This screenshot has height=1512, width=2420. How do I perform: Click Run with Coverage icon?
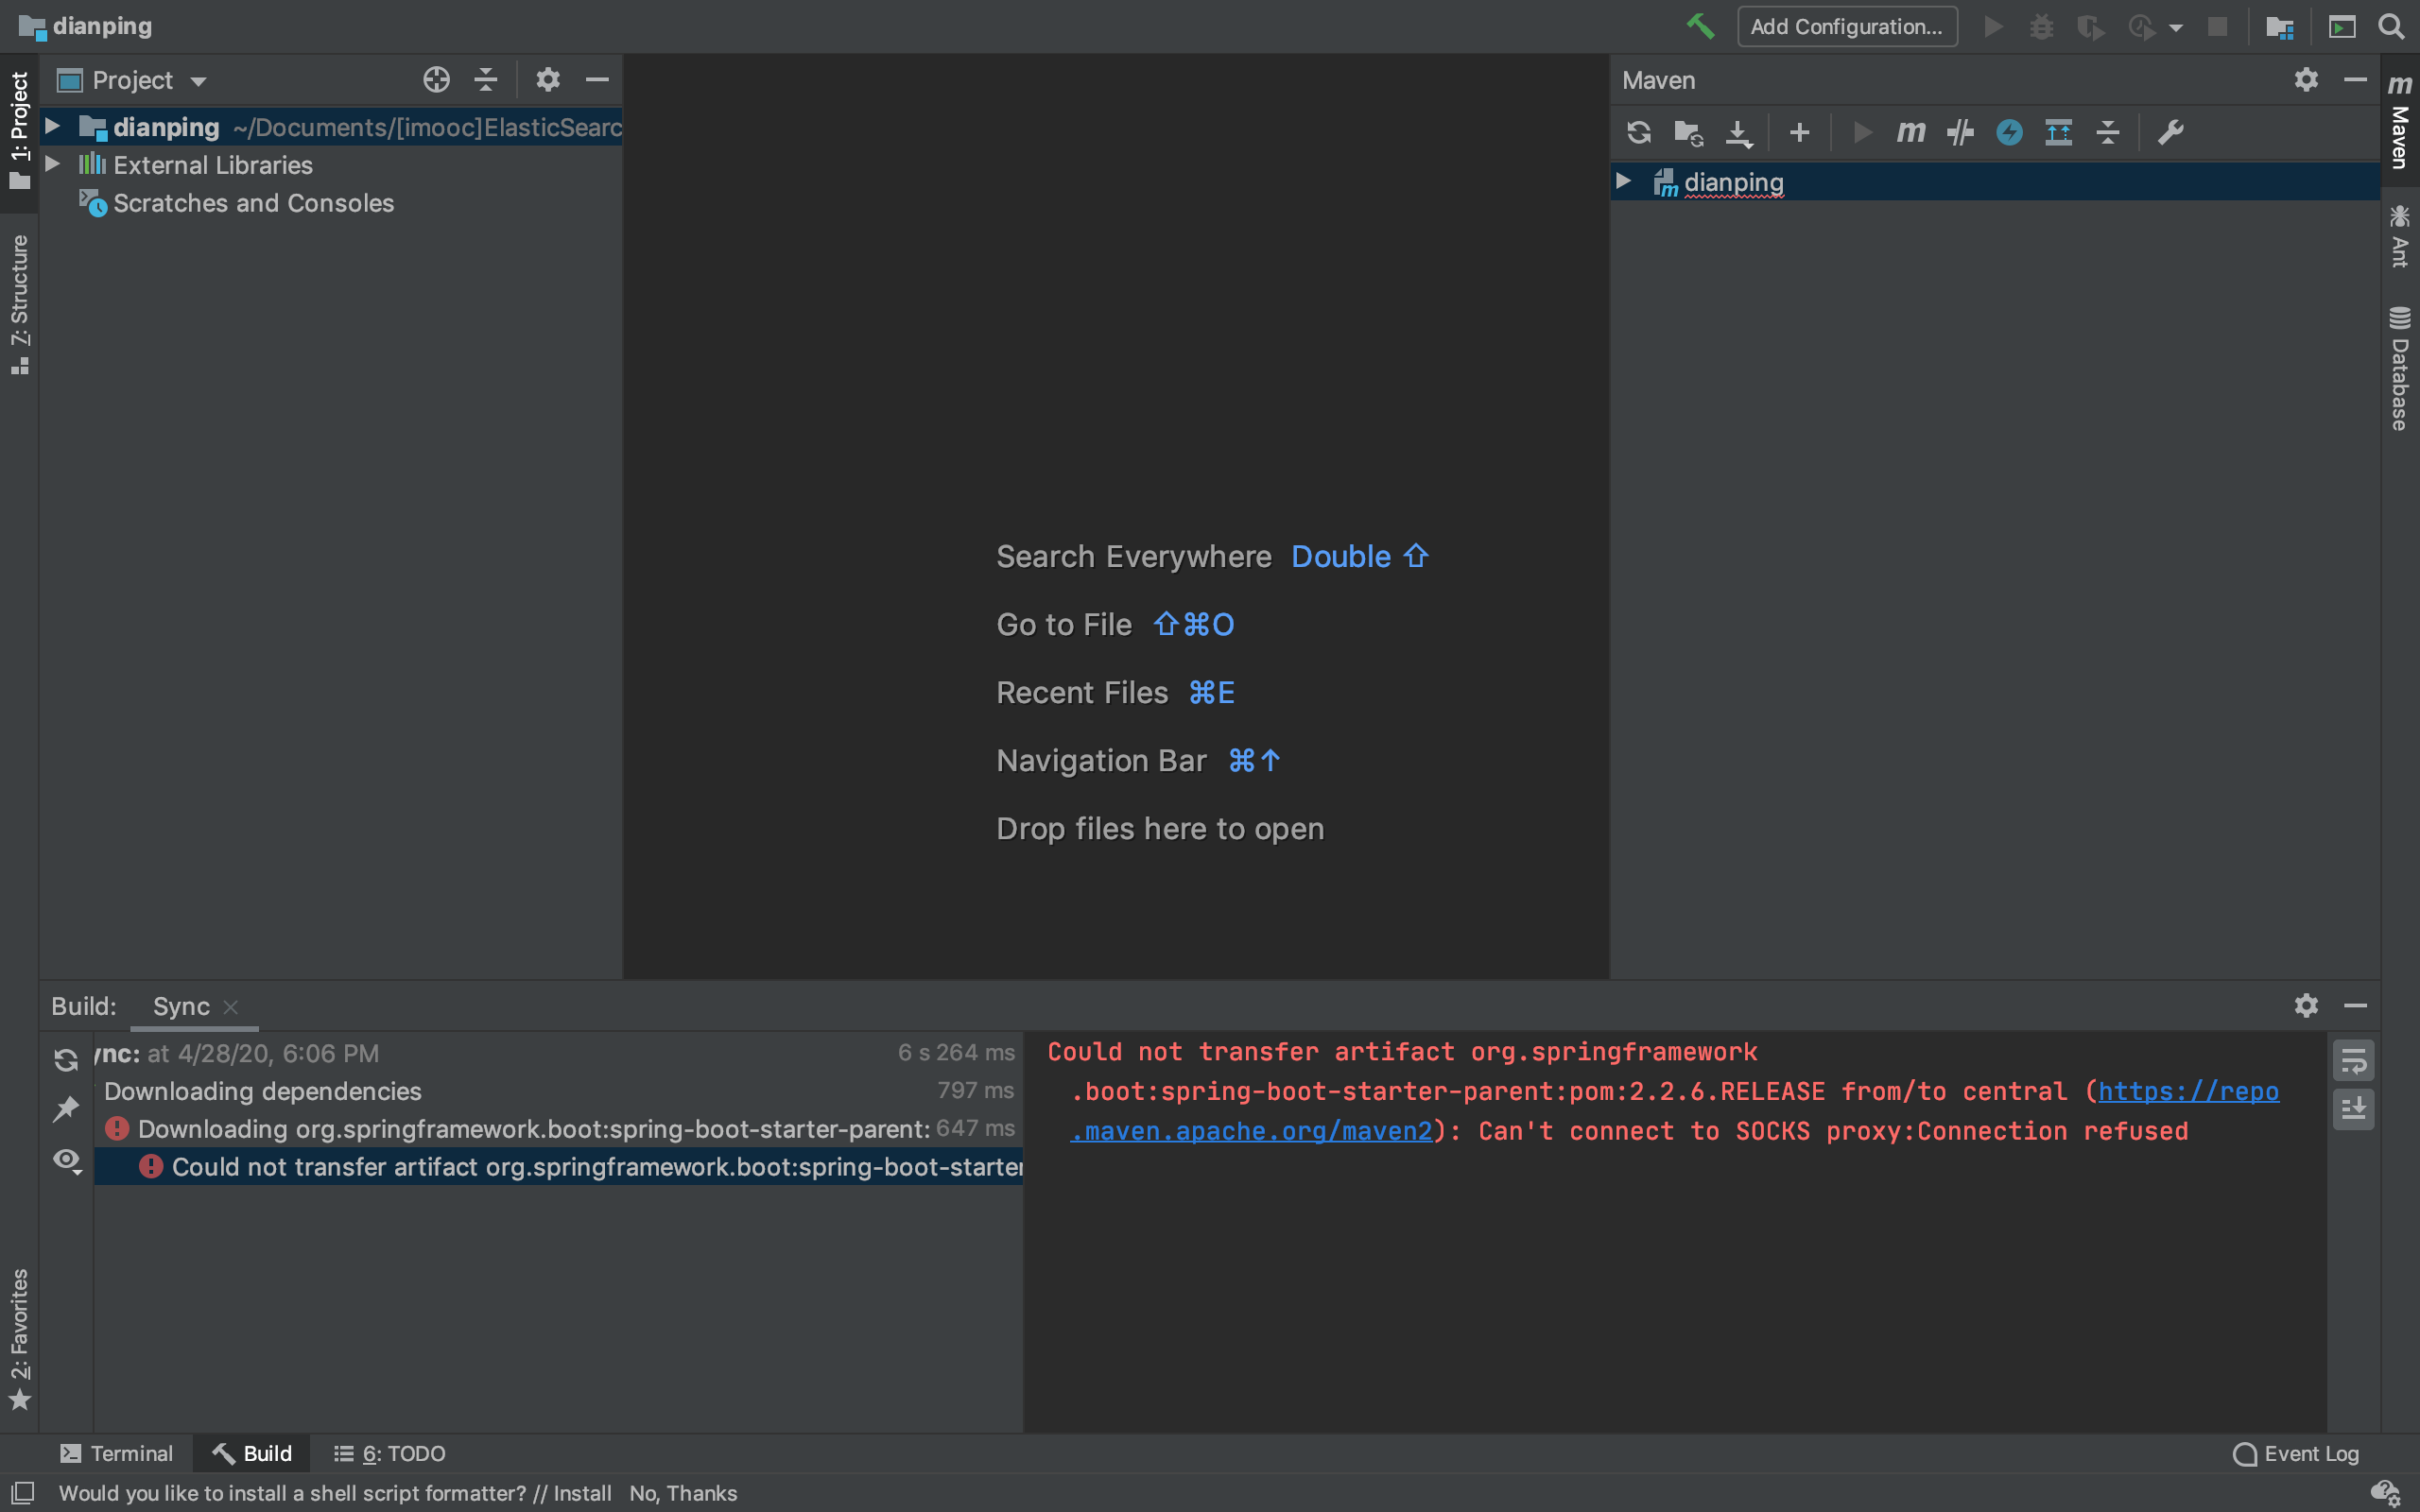pyautogui.click(x=2090, y=27)
